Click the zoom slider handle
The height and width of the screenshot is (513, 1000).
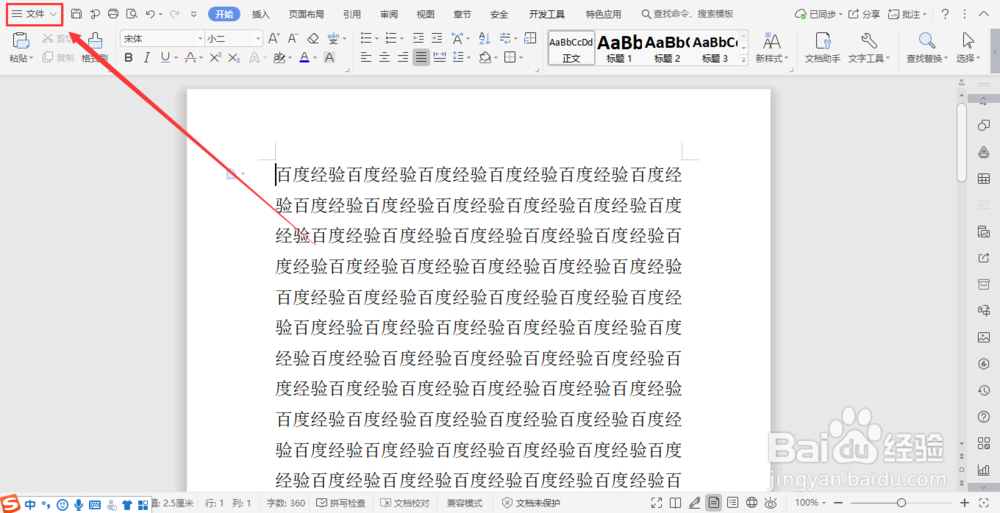(x=901, y=503)
